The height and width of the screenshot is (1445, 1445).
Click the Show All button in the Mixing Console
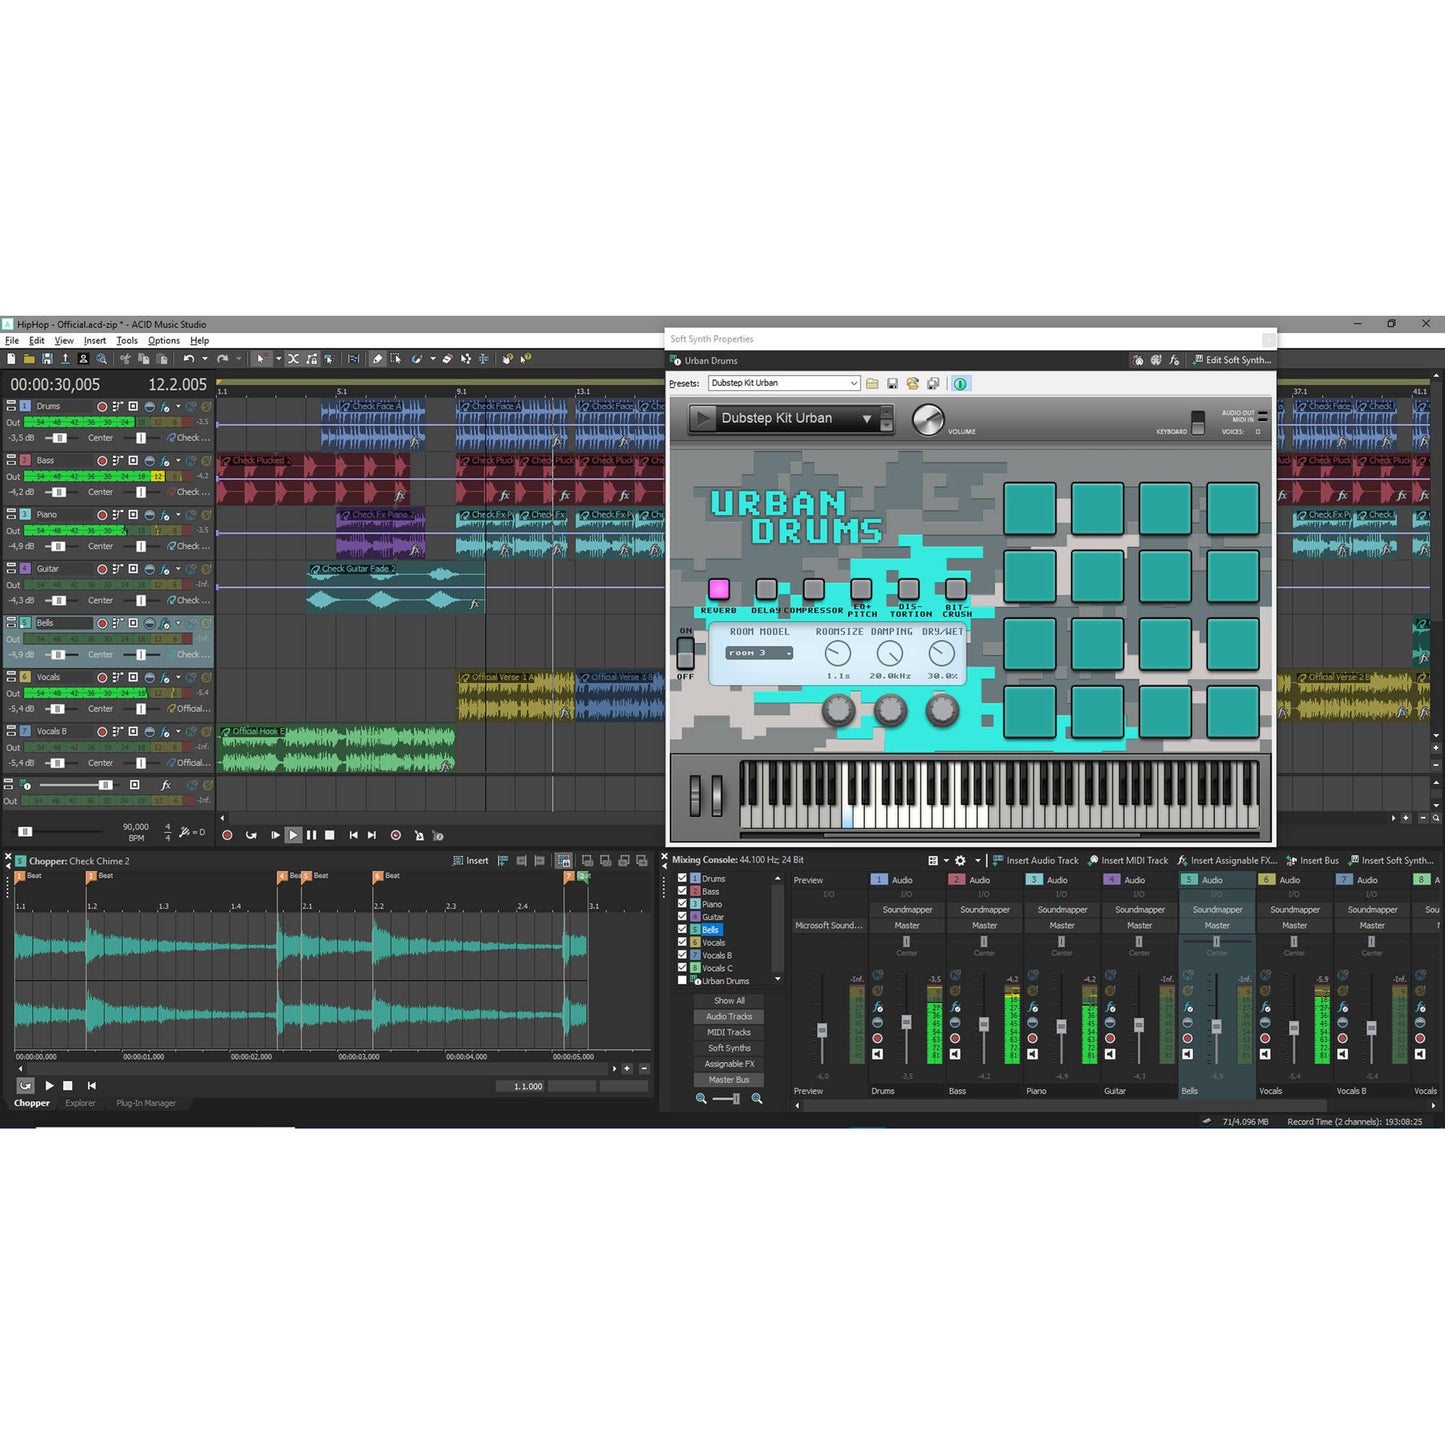[728, 1000]
